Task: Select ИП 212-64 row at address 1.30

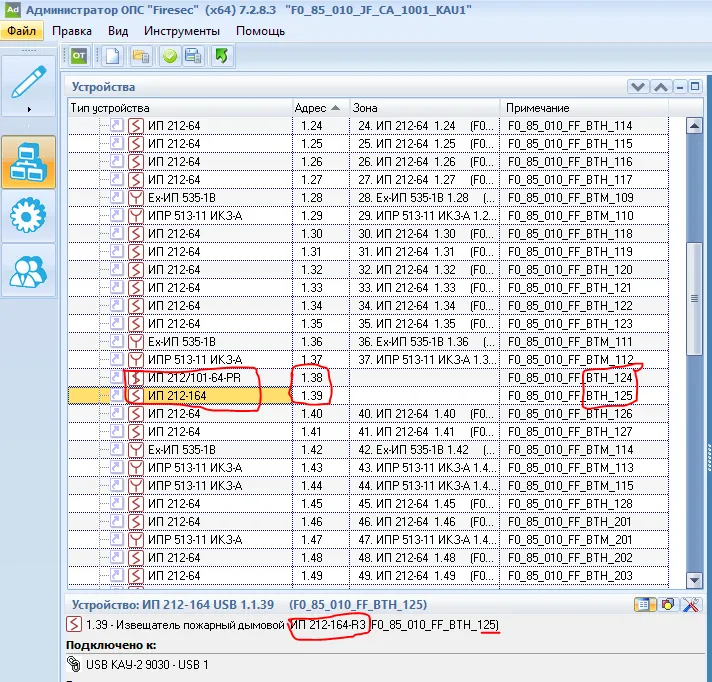Action: [368, 234]
